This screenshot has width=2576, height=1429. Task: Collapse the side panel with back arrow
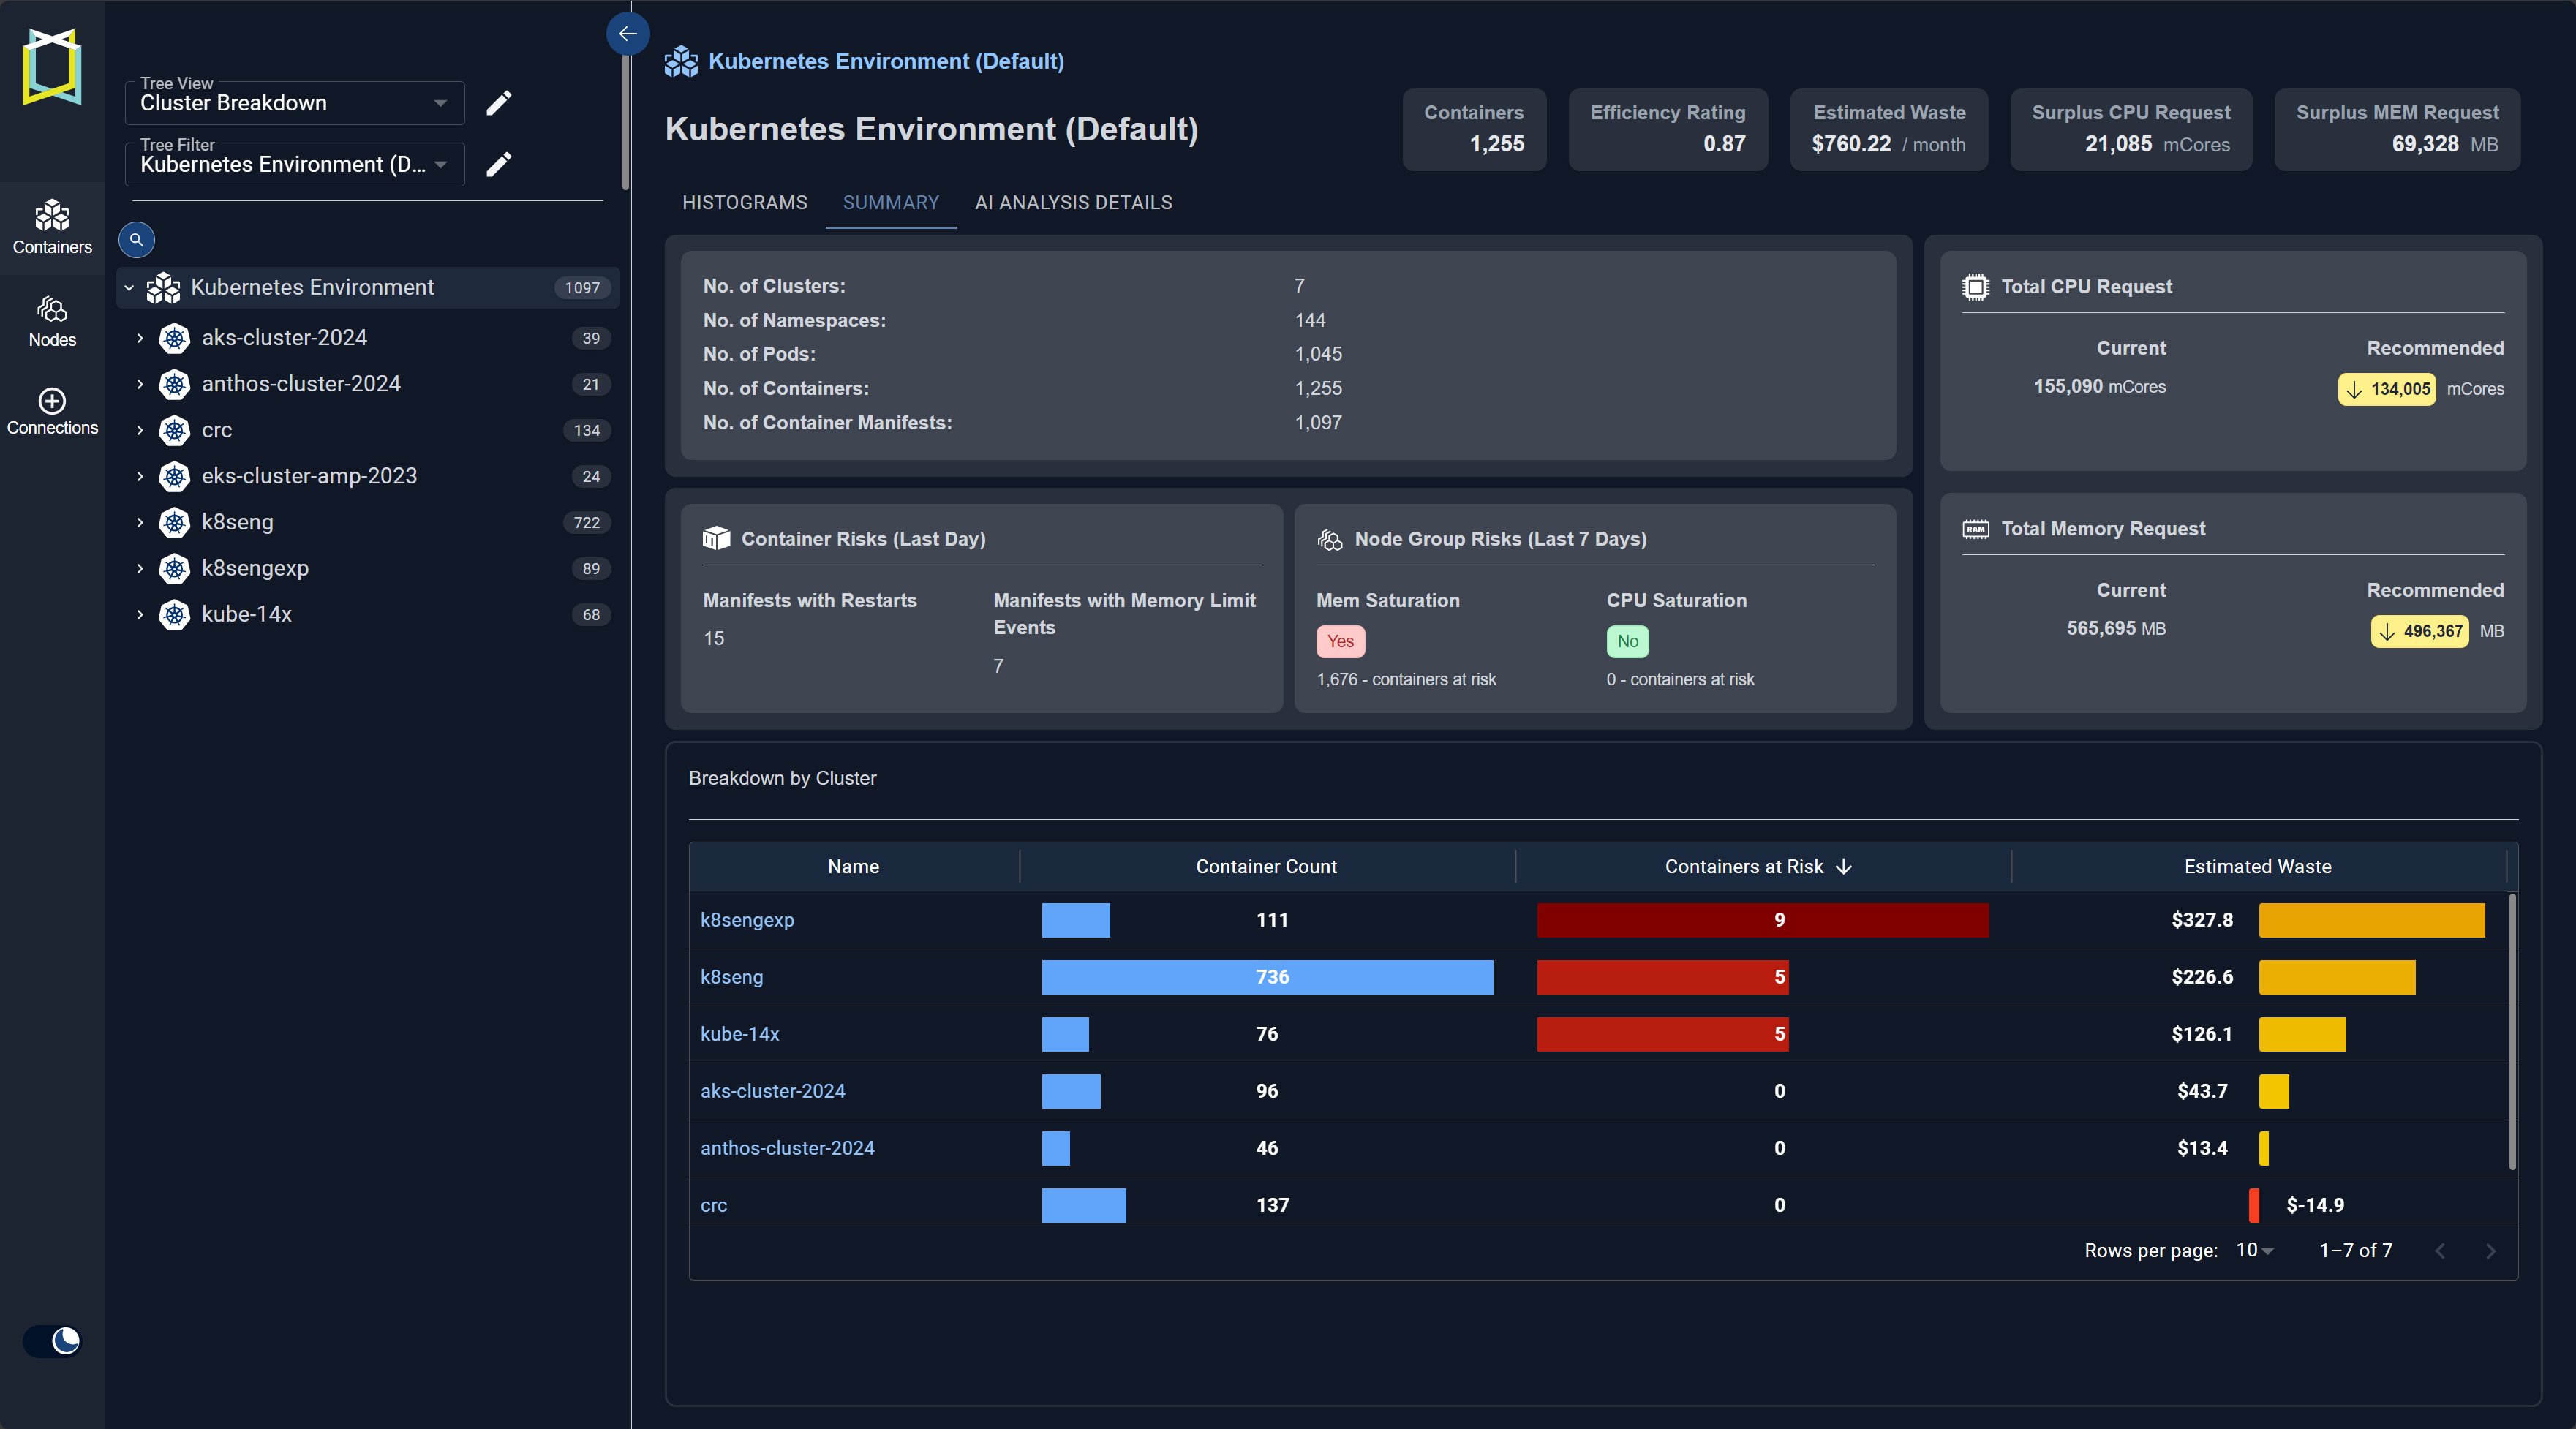point(627,34)
